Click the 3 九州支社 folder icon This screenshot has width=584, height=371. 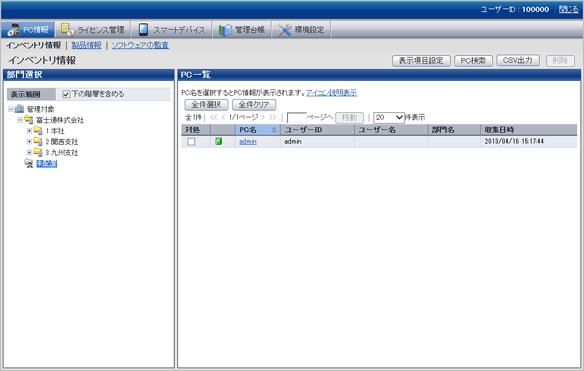point(38,152)
